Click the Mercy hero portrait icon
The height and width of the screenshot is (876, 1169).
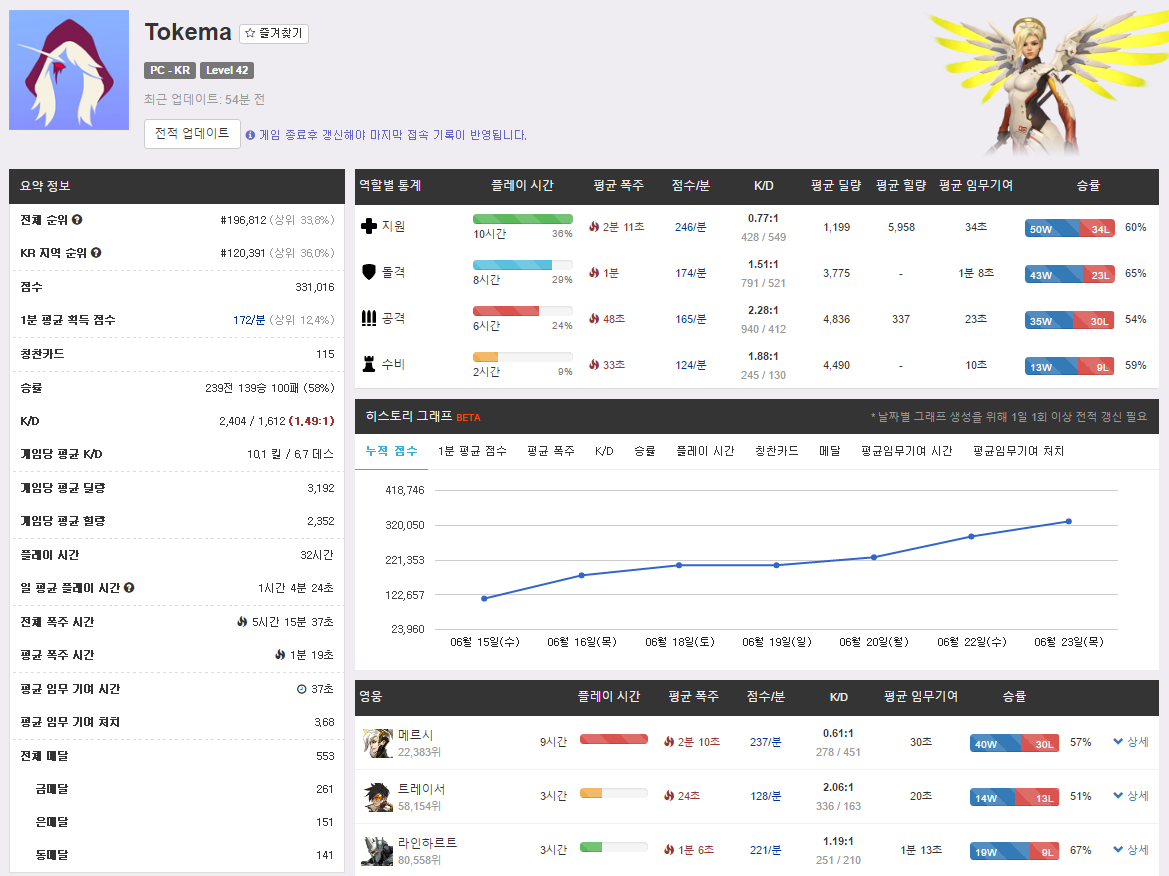pyautogui.click(x=378, y=743)
